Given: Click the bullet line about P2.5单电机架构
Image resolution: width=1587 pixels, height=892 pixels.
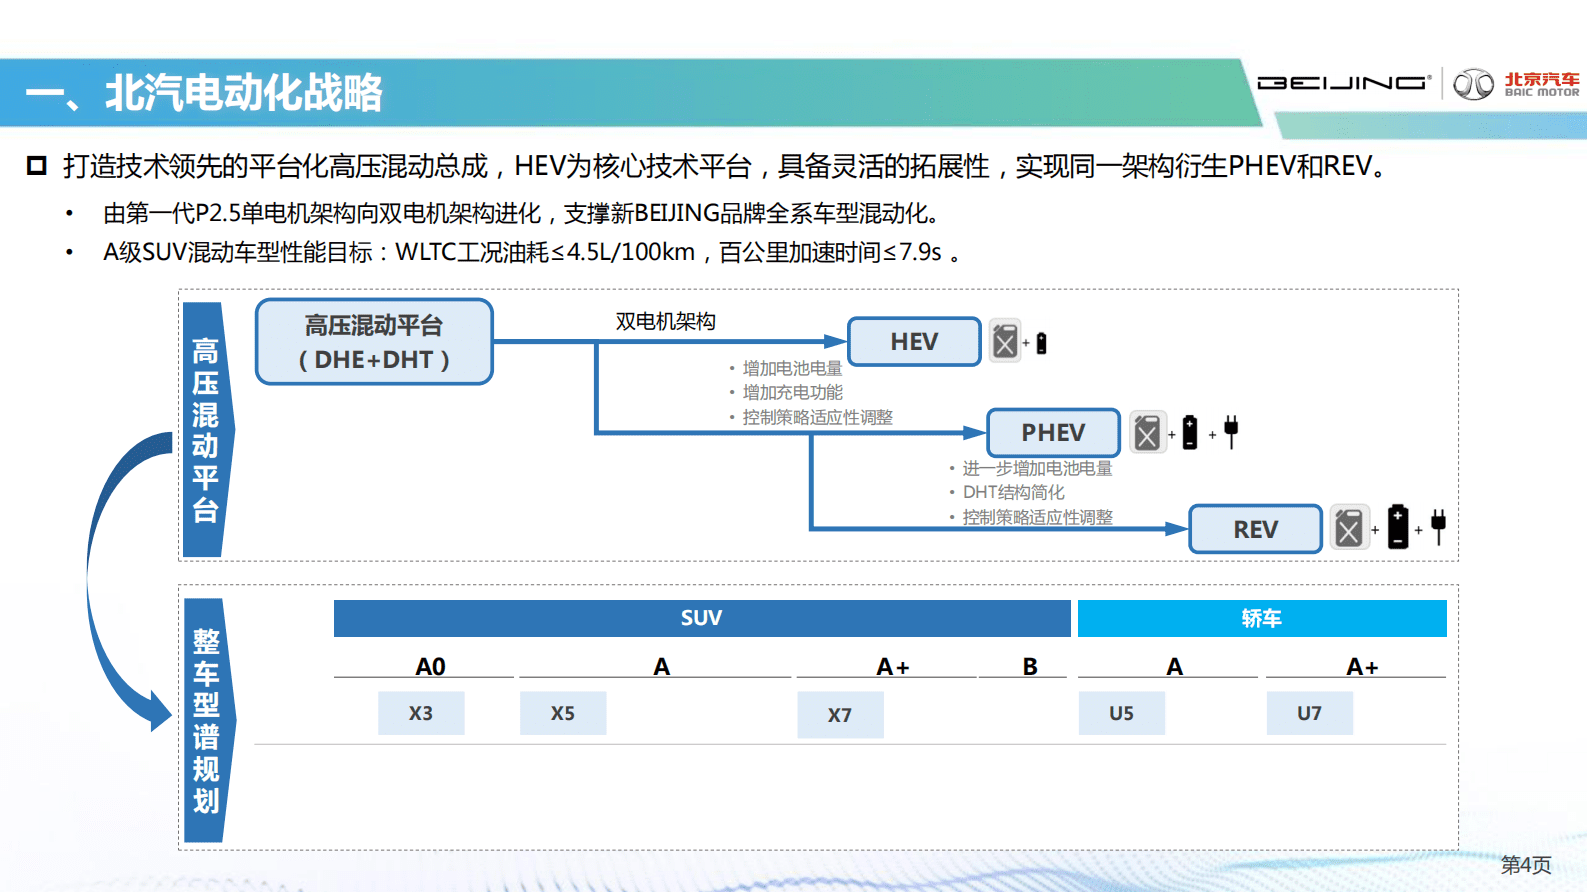Looking at the screenshot, I should coord(521,213).
